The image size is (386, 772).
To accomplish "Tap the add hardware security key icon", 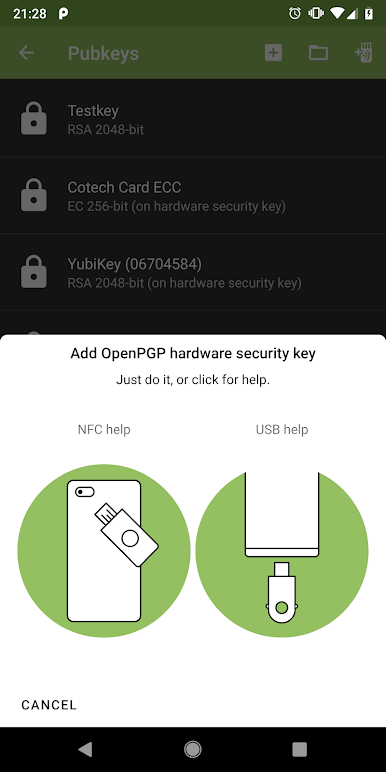I will (x=363, y=53).
